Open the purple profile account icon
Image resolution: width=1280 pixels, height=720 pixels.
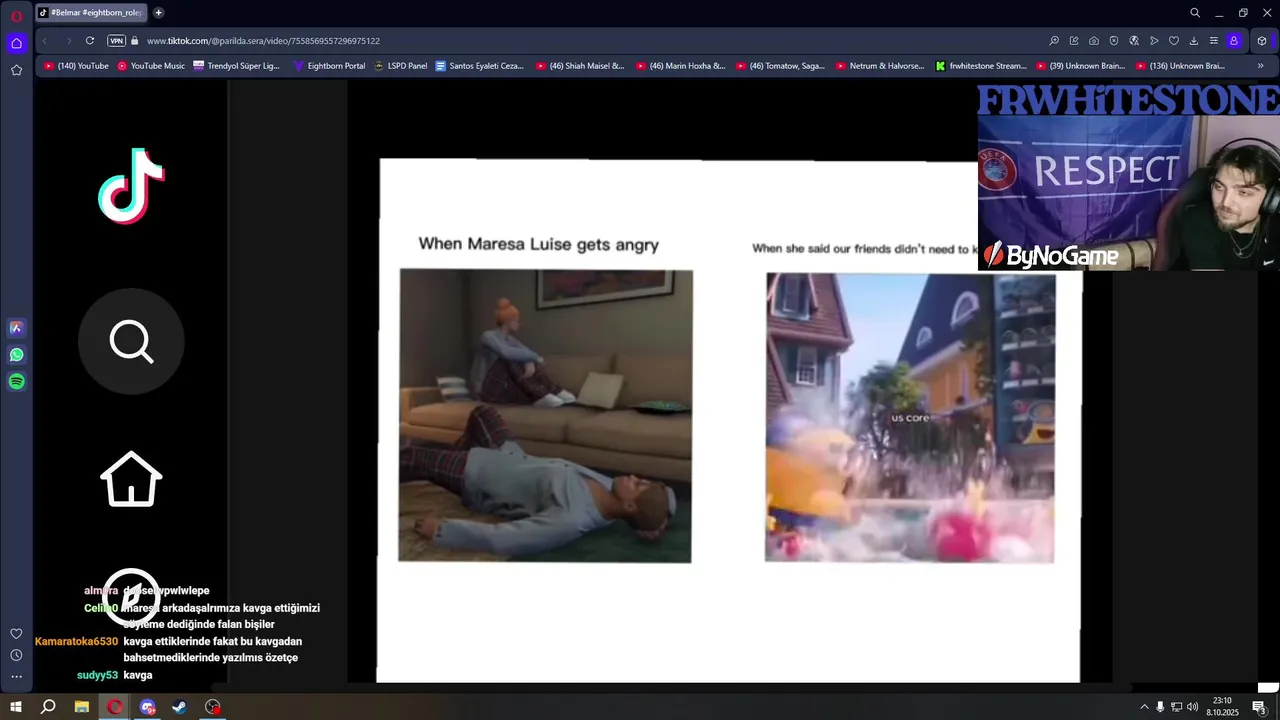pos(1234,41)
